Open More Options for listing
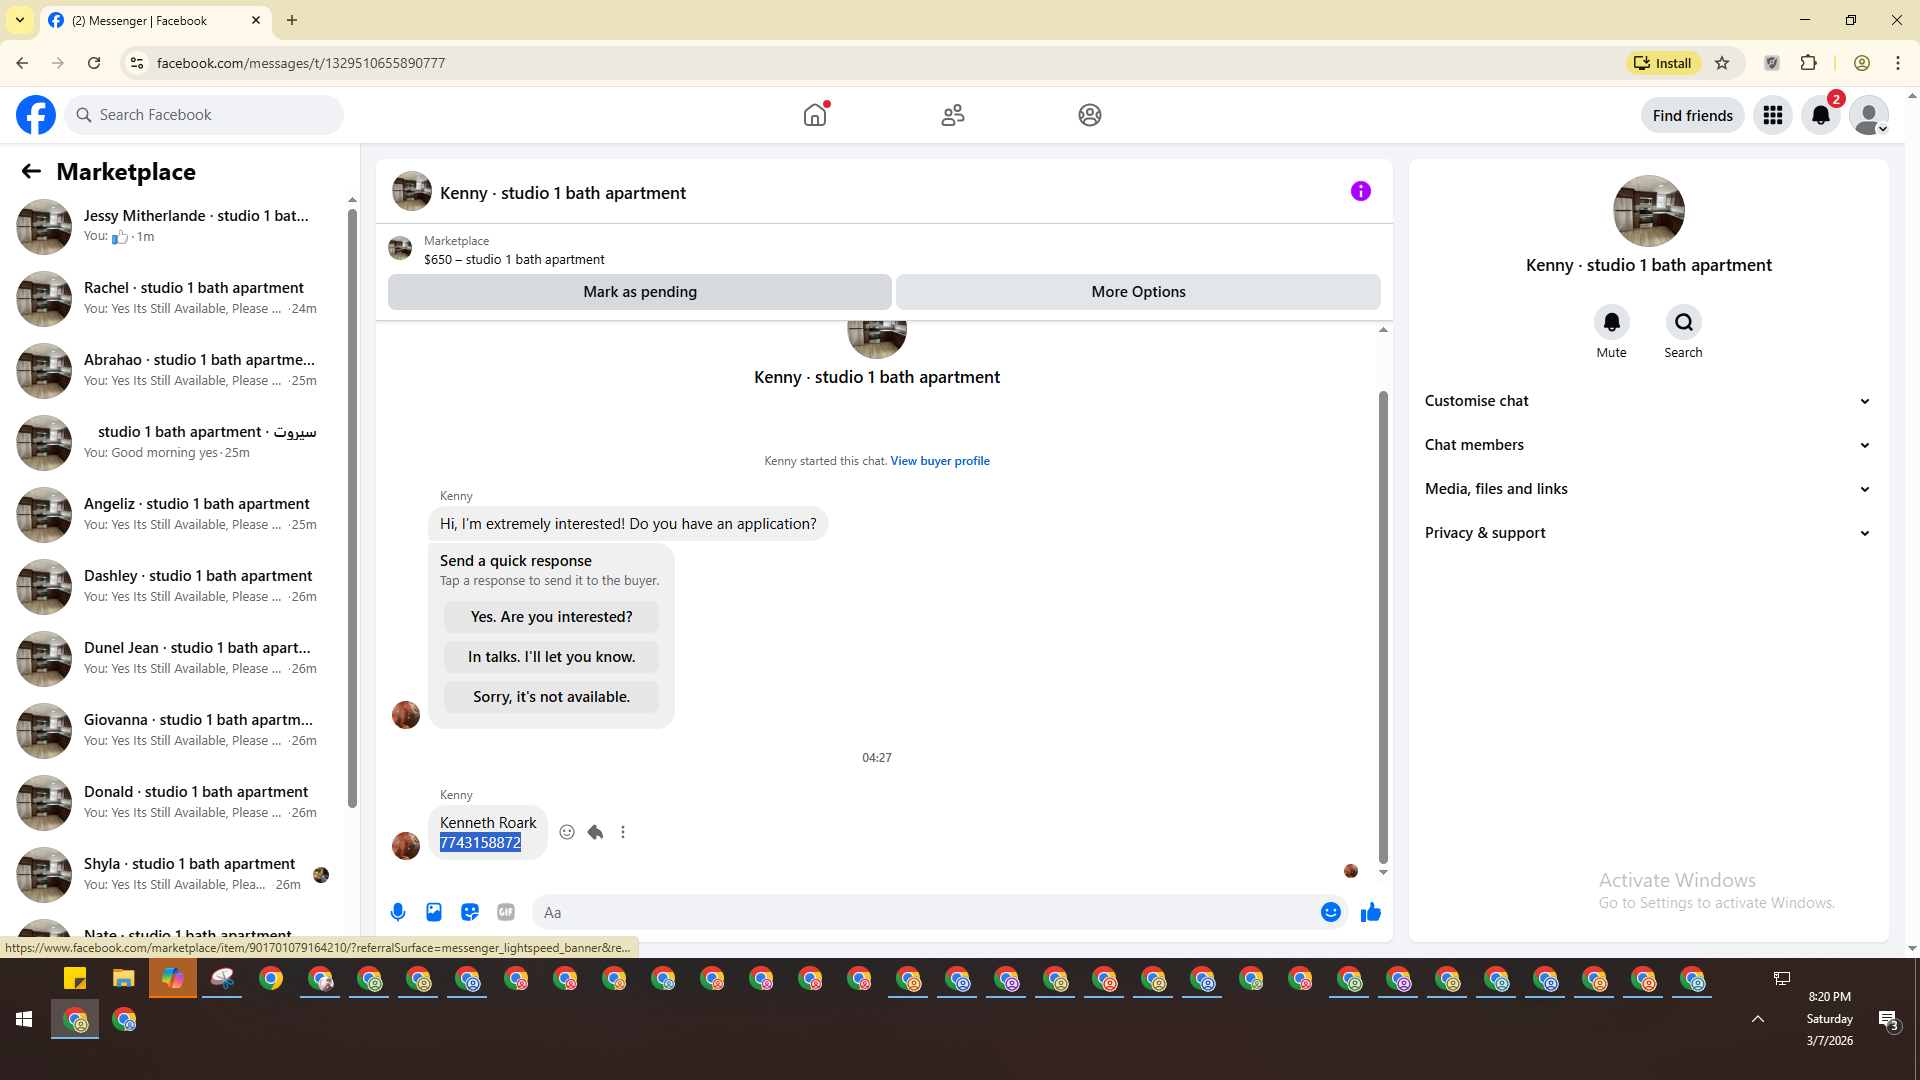This screenshot has height=1080, width=1920. (1138, 292)
